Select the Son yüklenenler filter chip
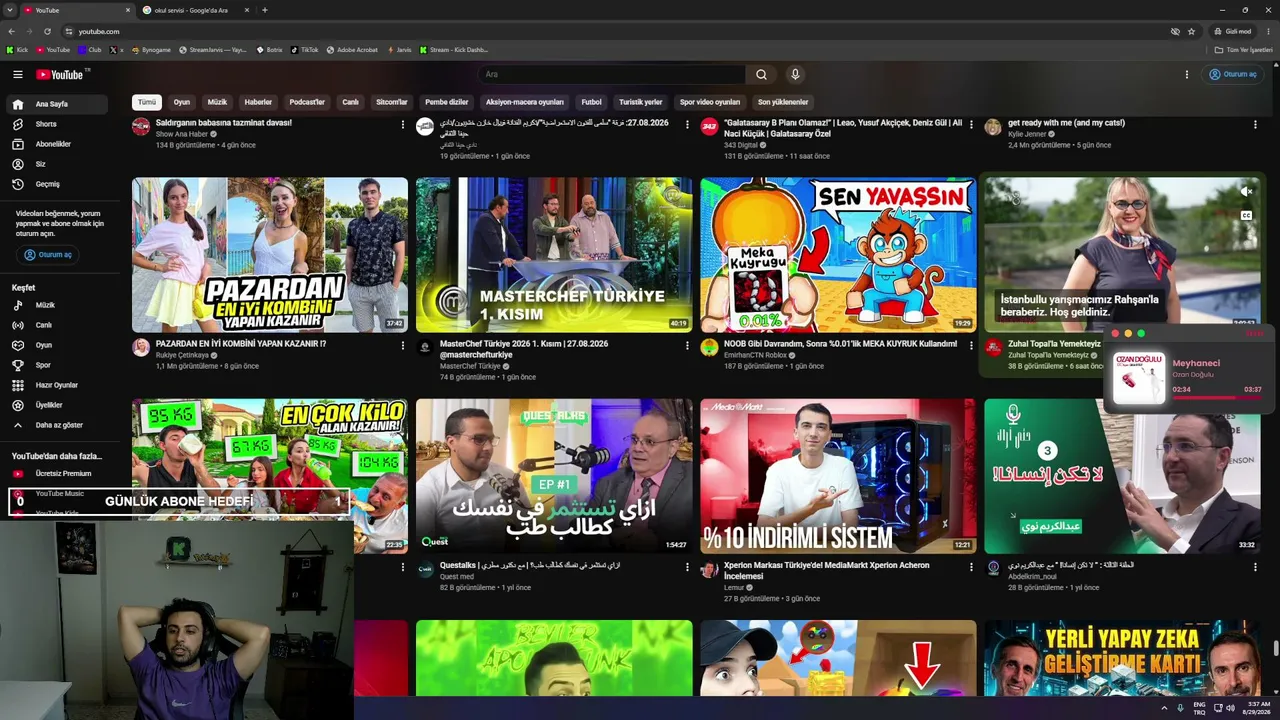The width and height of the screenshot is (1280, 720). pyautogui.click(x=783, y=102)
